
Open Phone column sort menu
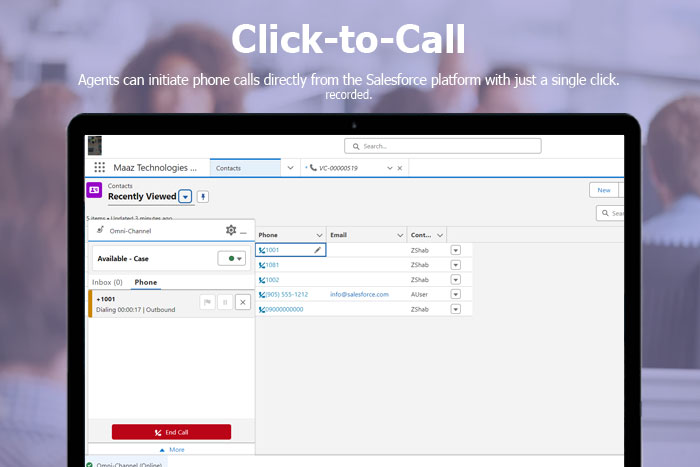319,235
